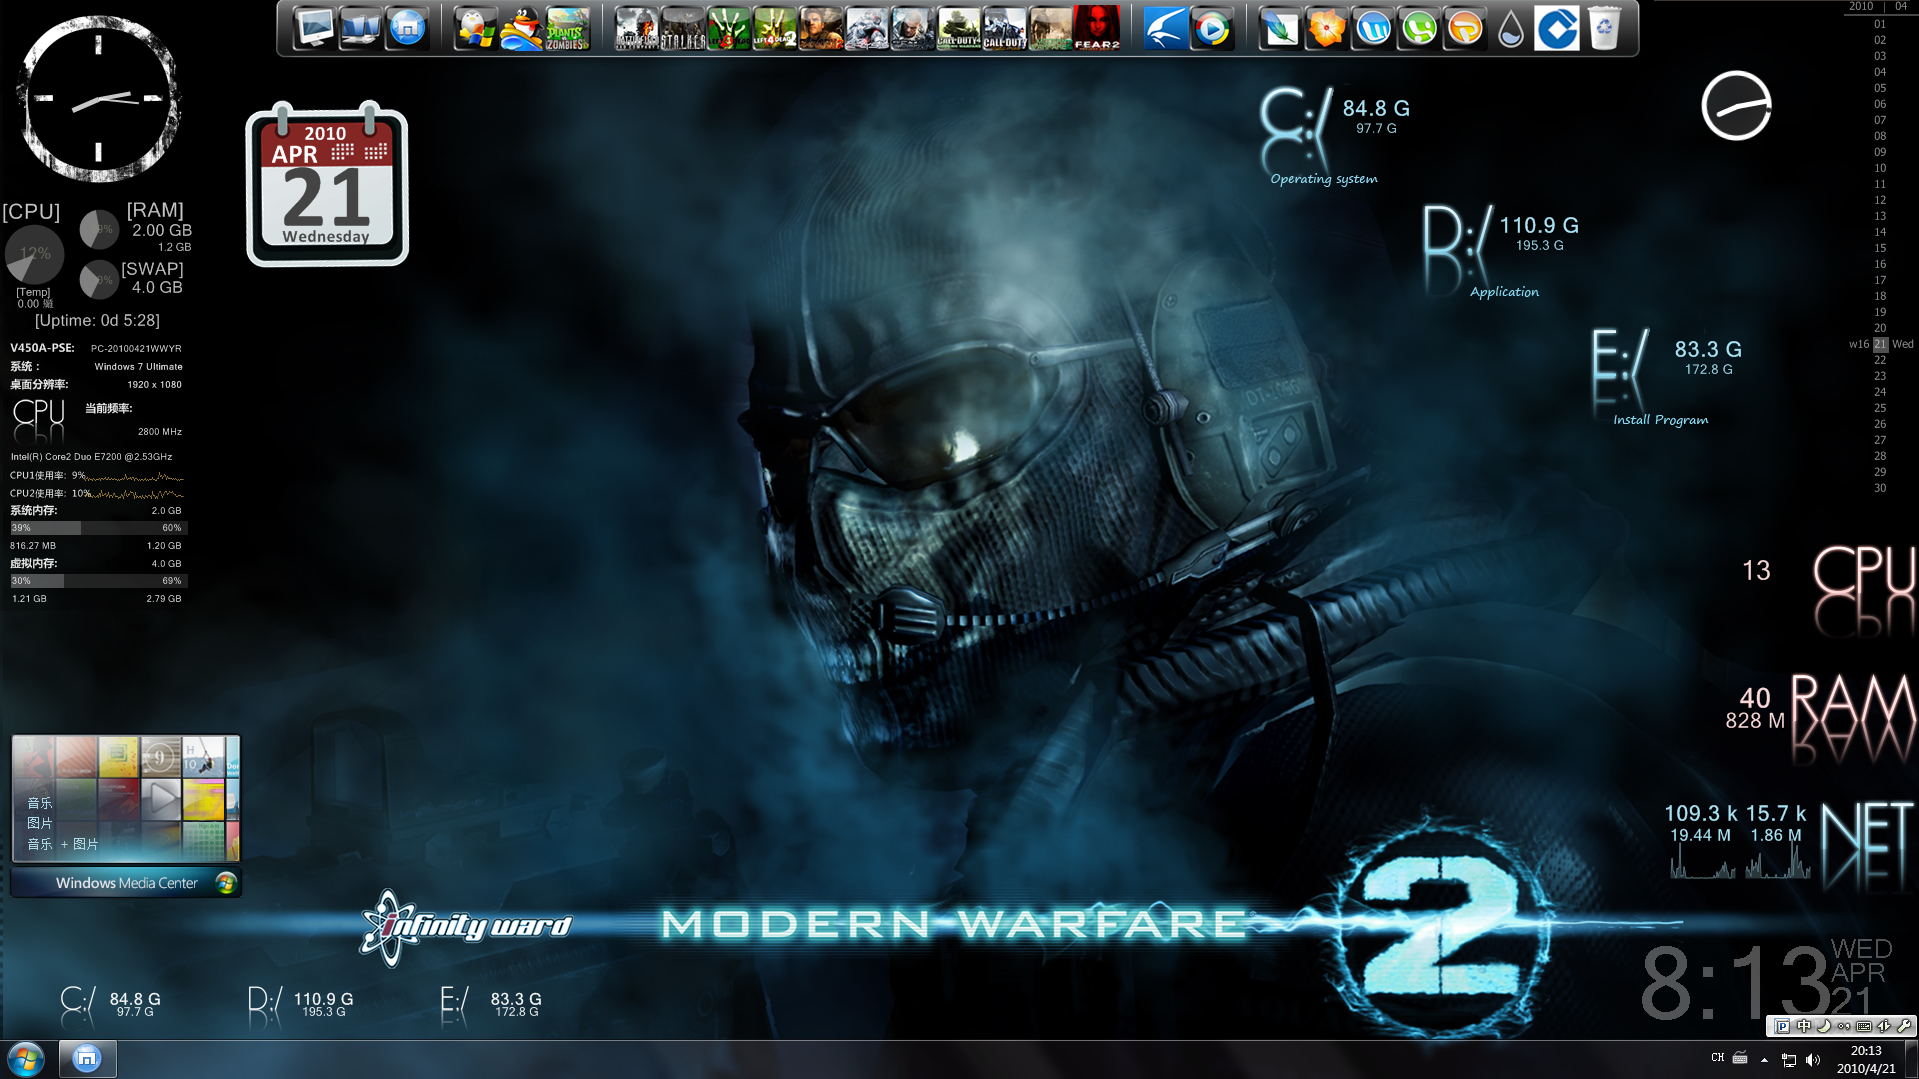Click RAM 40 828 M meter widget
Screen dimensions: 1919x1079
click(x=1820, y=720)
